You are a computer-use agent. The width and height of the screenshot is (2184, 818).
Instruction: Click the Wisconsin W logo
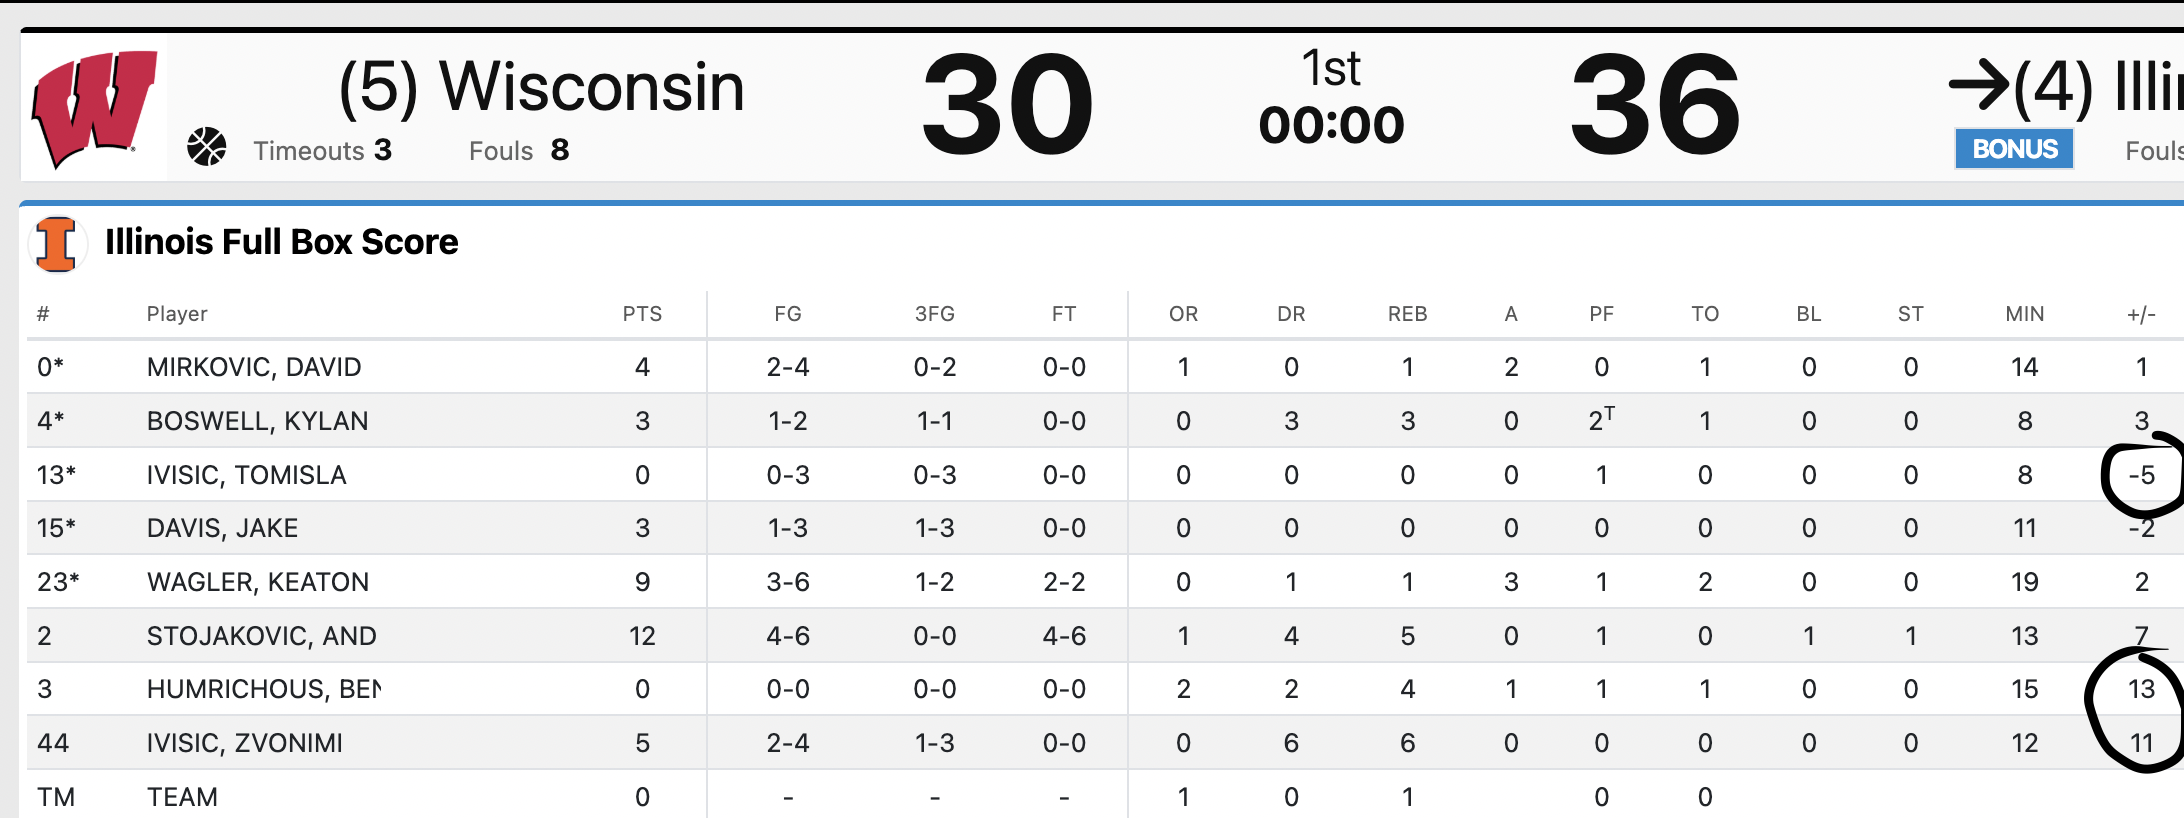[95, 108]
